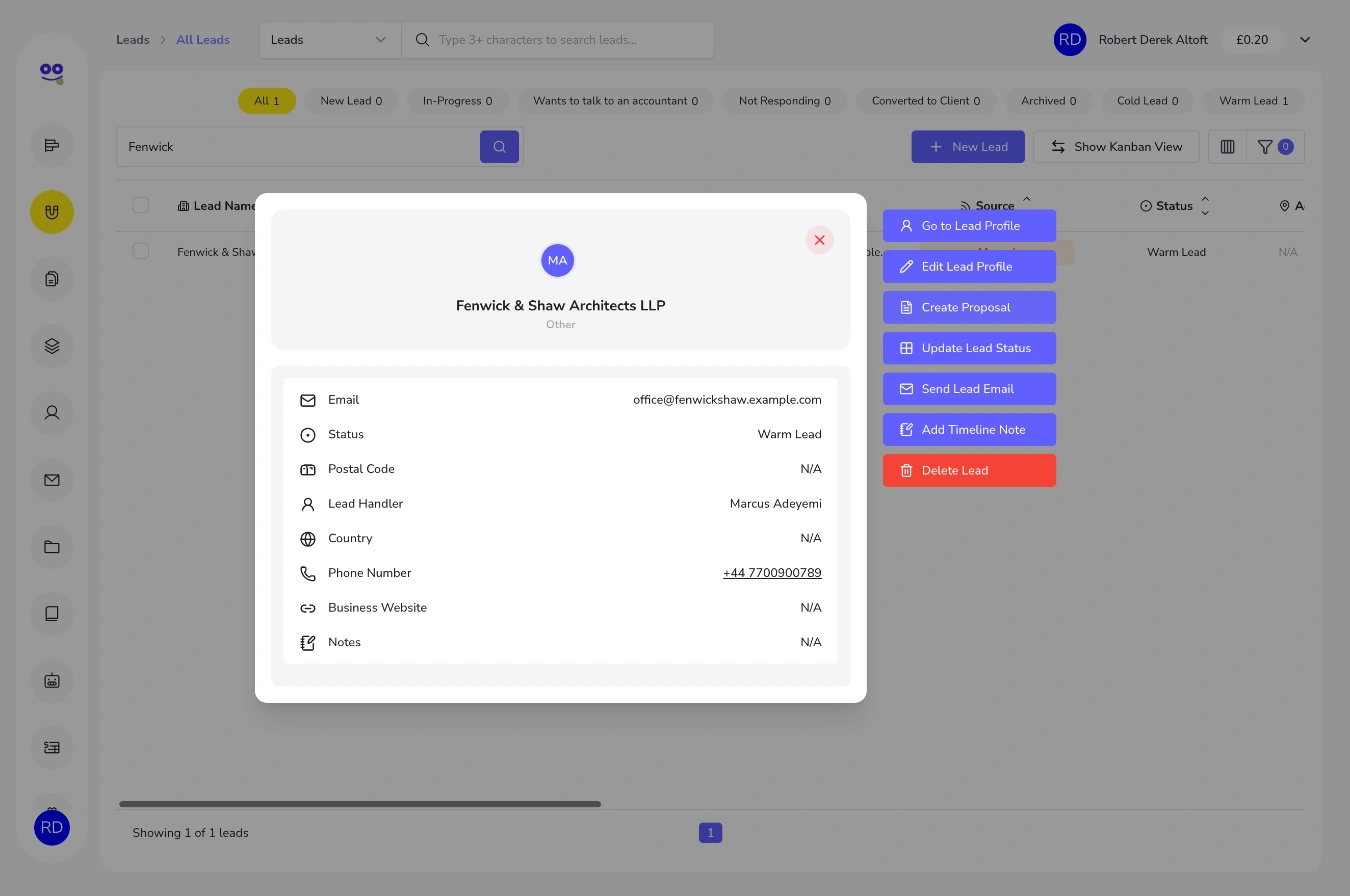Click Go to Lead Profile button
1350x896 pixels.
969,226
